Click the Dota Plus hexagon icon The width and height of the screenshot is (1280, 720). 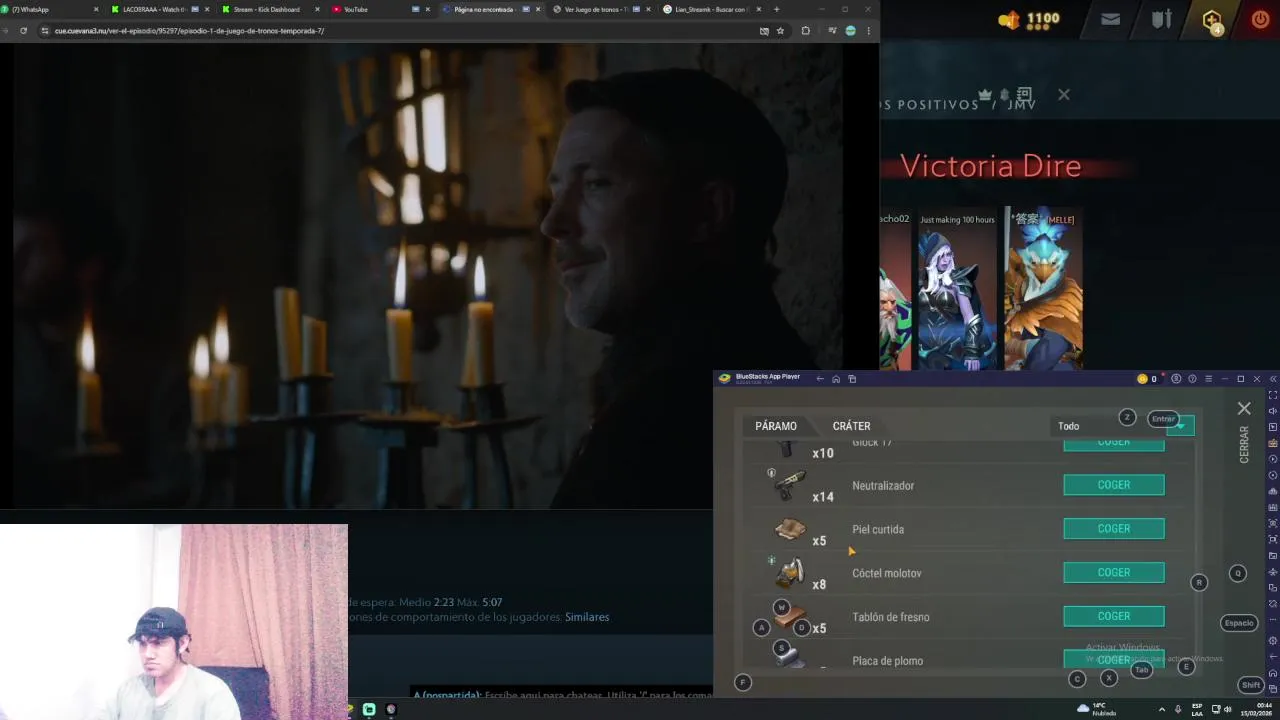[1212, 20]
